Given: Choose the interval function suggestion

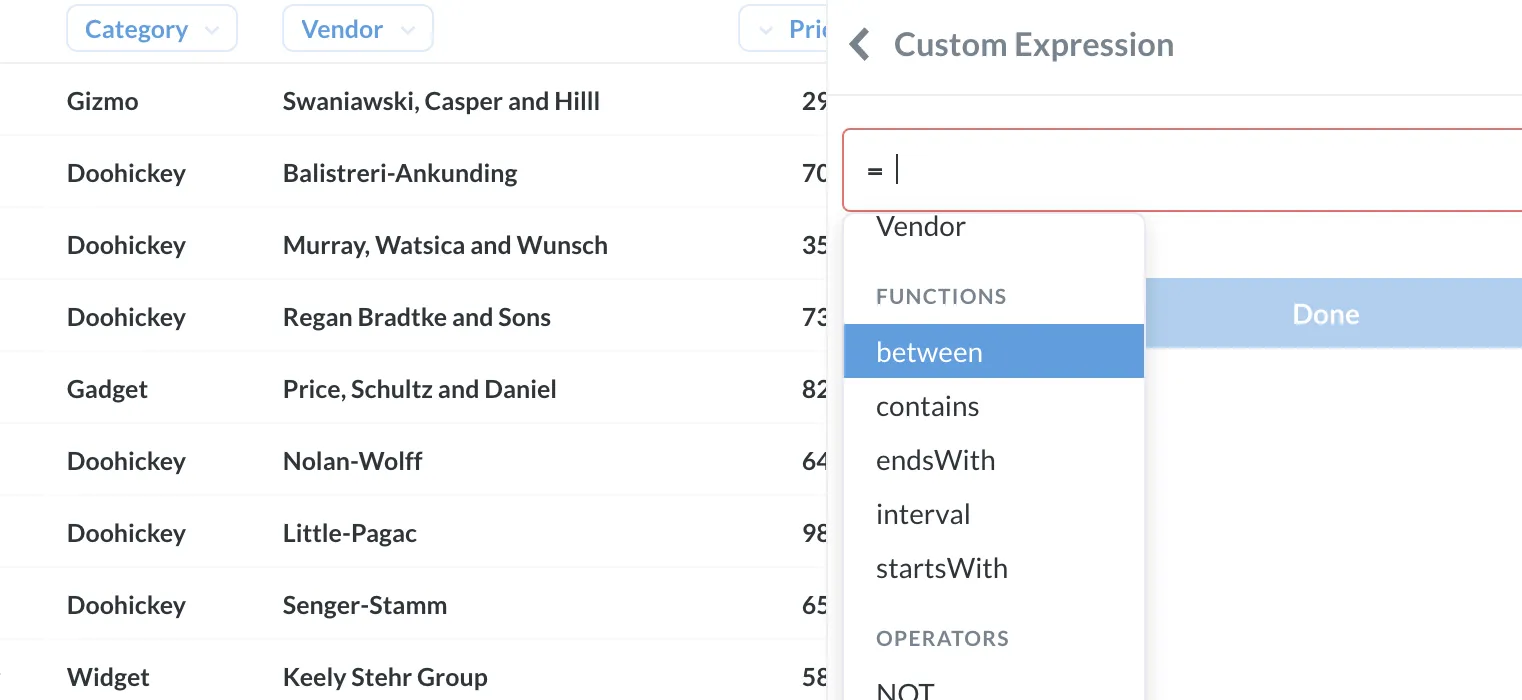Looking at the screenshot, I should pos(994,514).
